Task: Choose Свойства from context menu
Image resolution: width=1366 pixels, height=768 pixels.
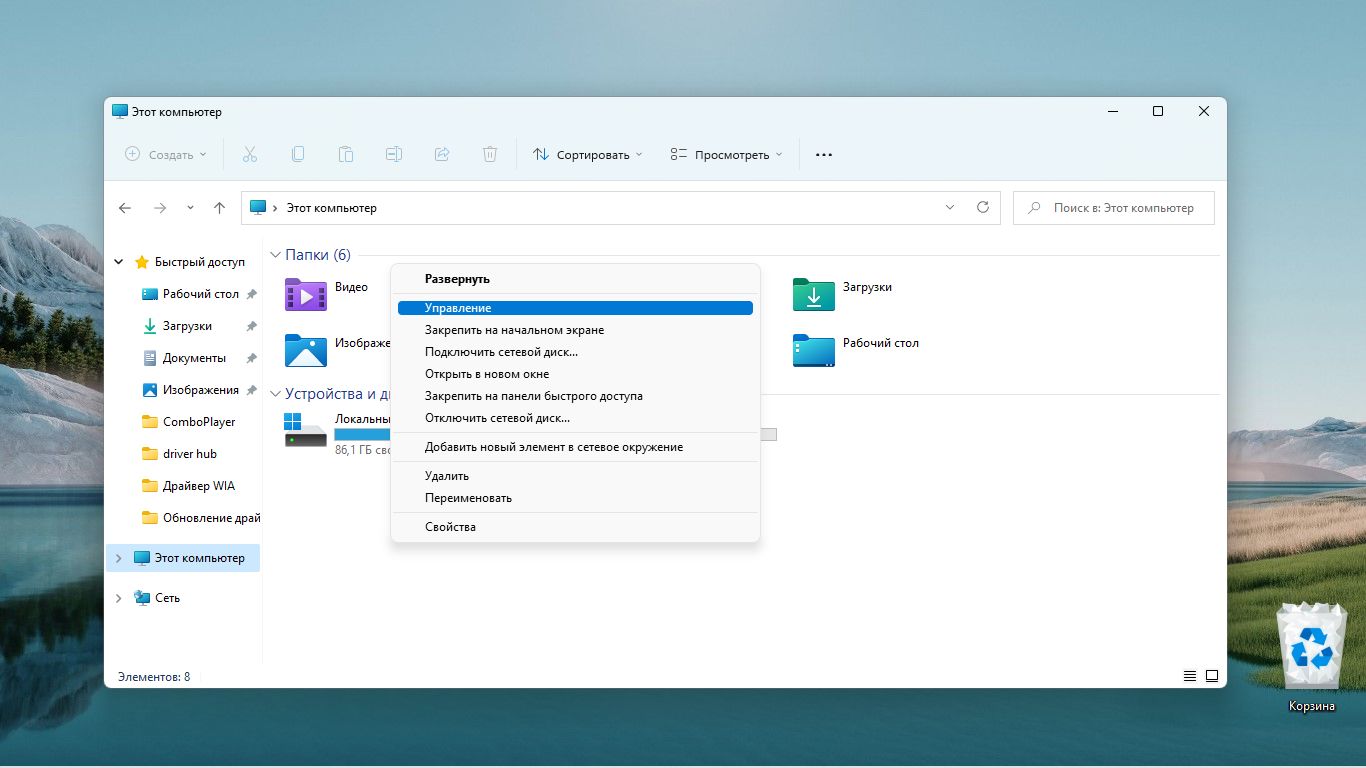Action: pyautogui.click(x=450, y=527)
